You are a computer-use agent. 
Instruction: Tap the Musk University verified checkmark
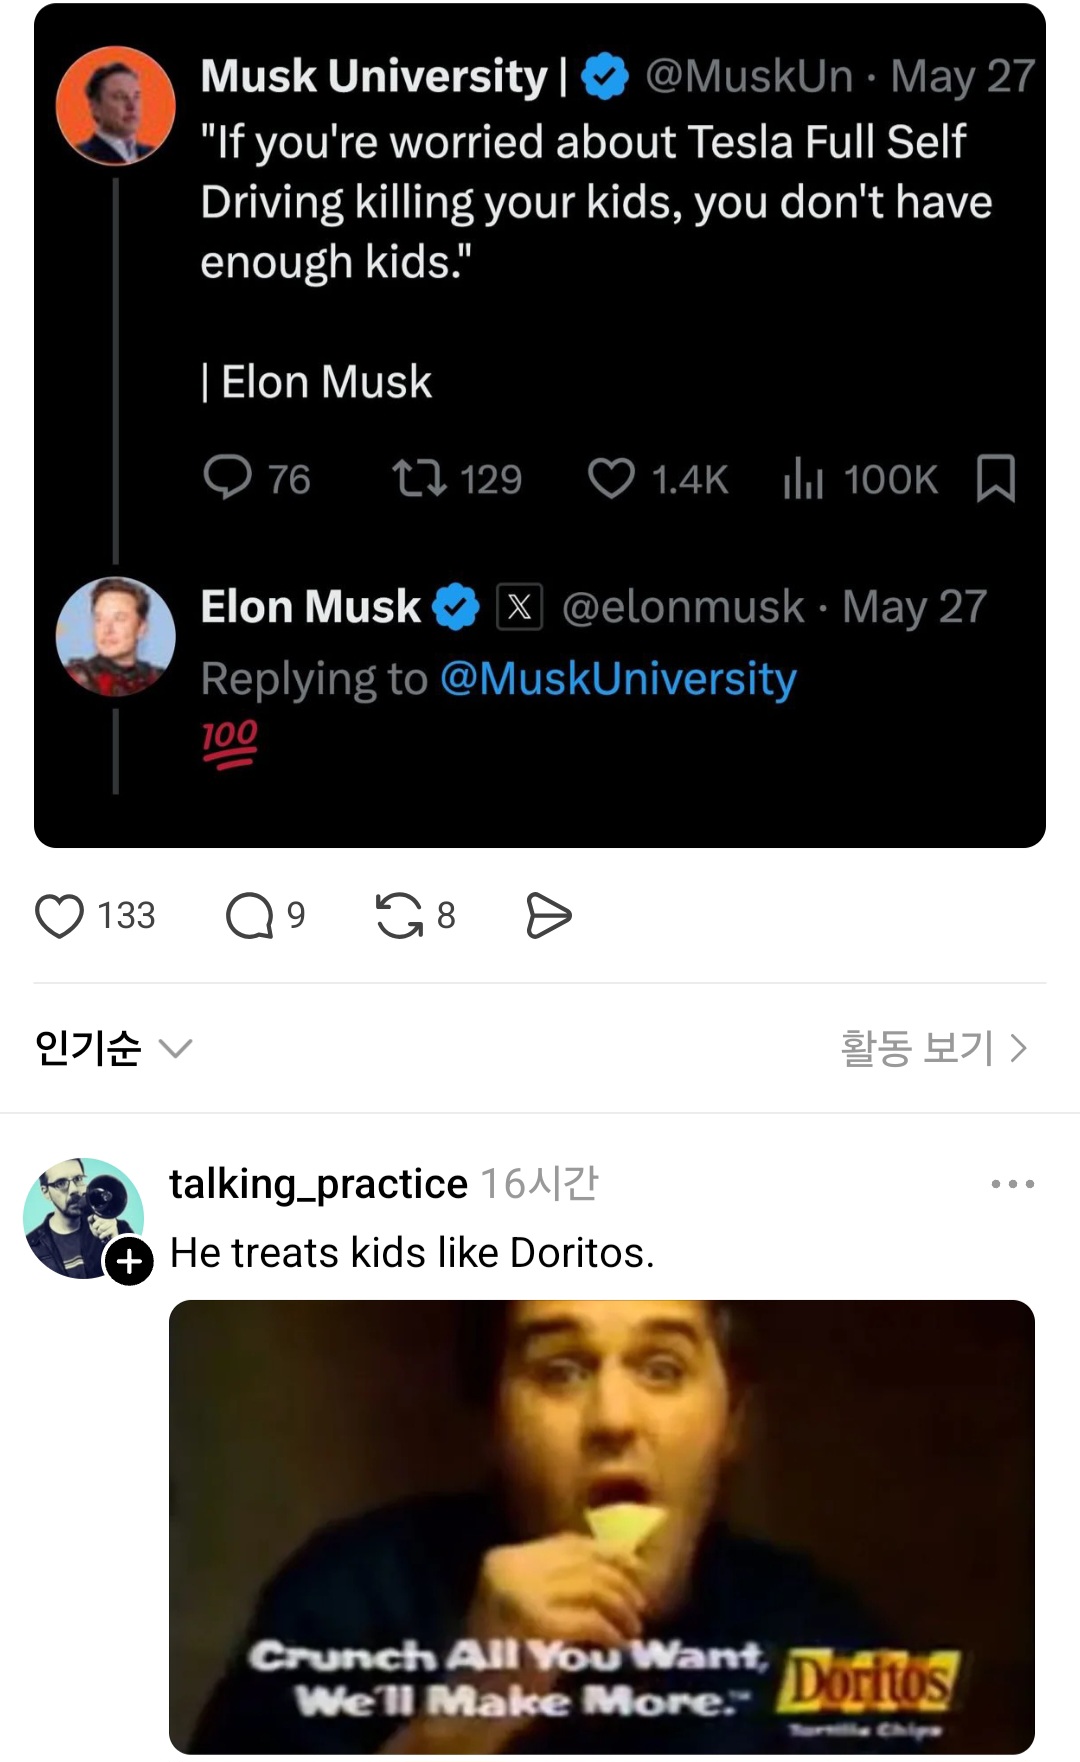click(x=604, y=77)
